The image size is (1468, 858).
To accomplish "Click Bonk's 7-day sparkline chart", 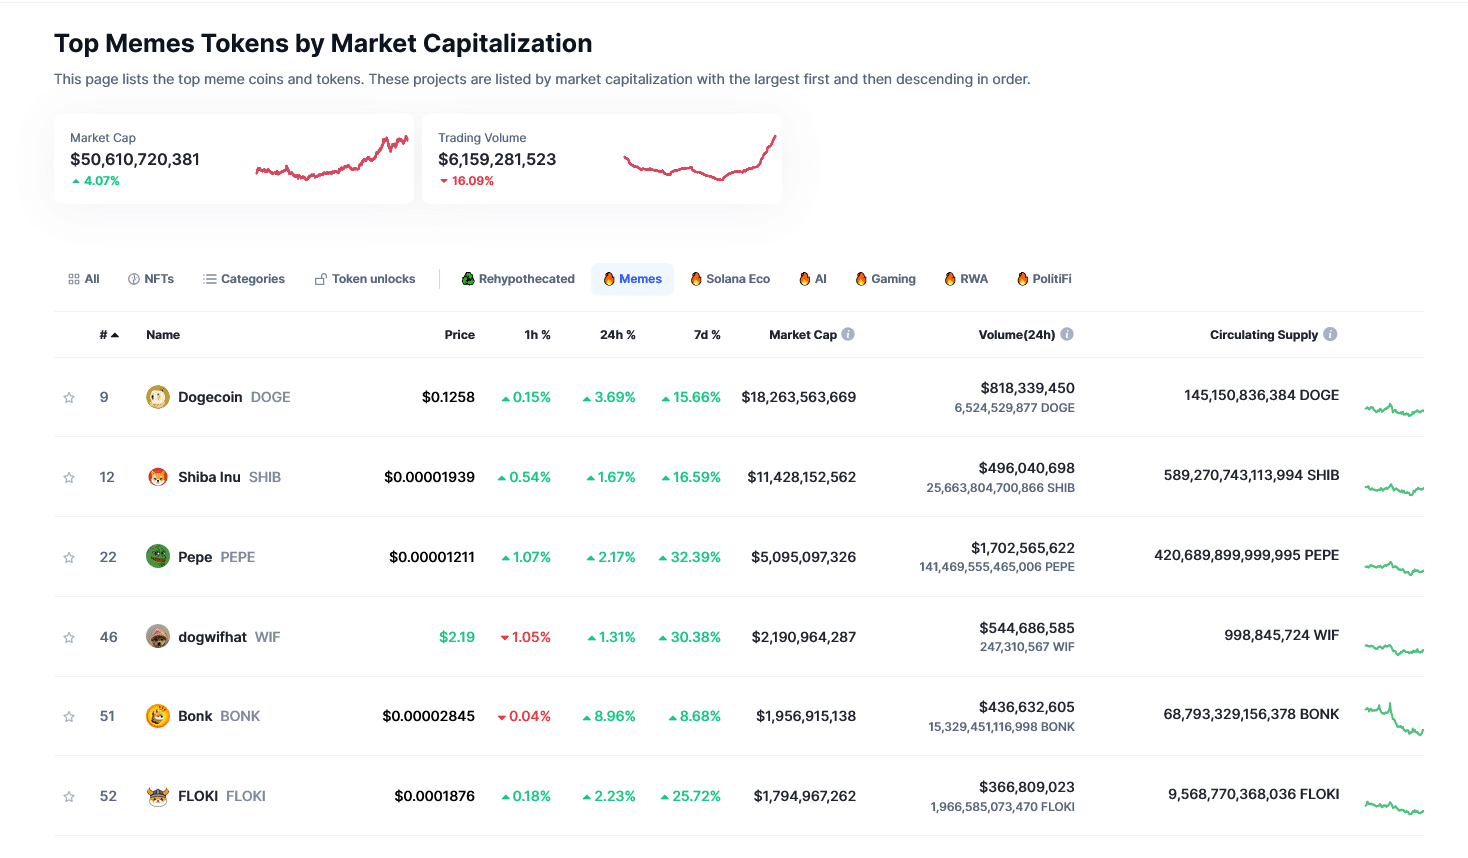I will coord(1394,720).
